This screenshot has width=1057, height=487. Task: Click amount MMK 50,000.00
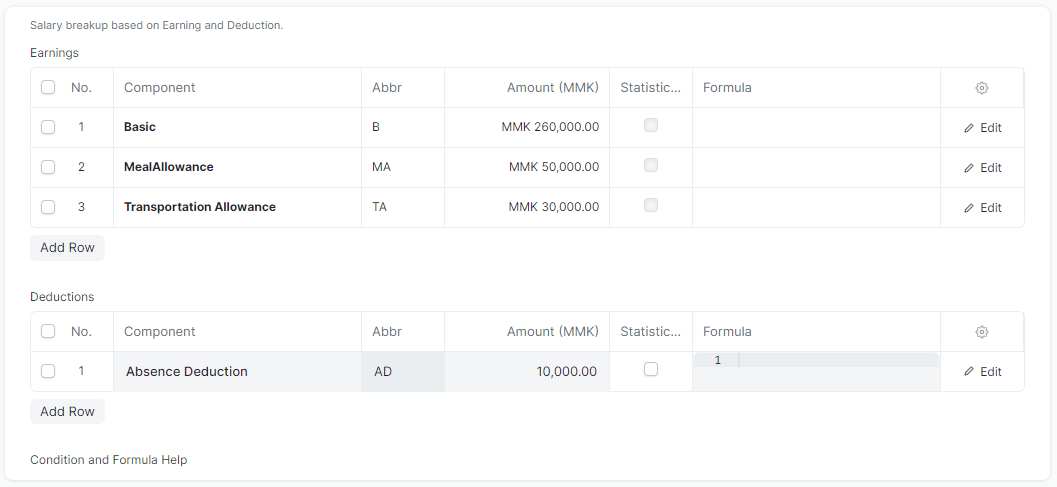pos(553,167)
